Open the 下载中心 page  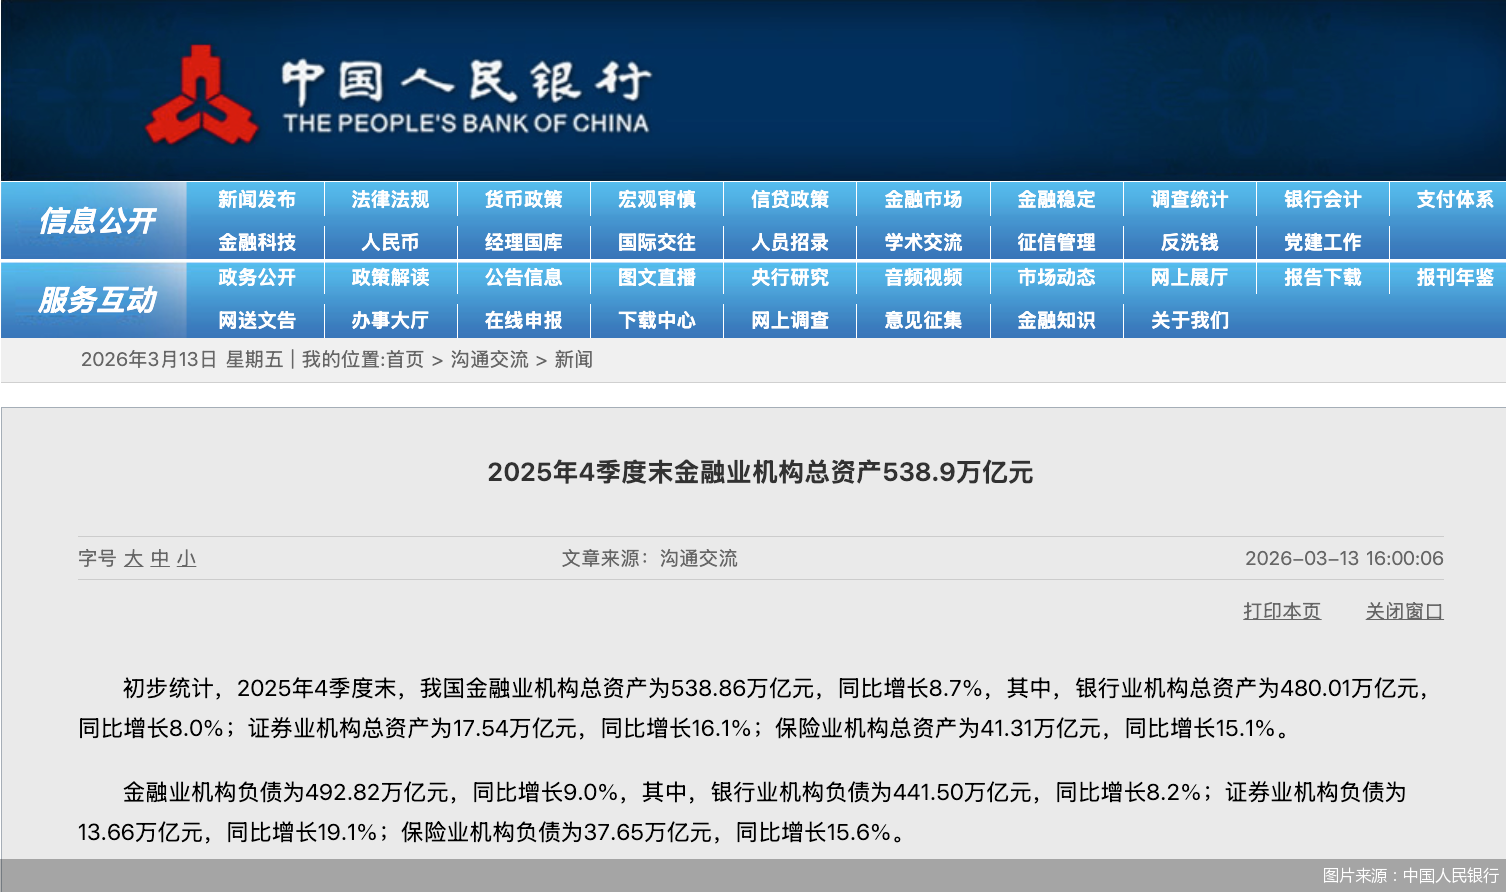(656, 320)
